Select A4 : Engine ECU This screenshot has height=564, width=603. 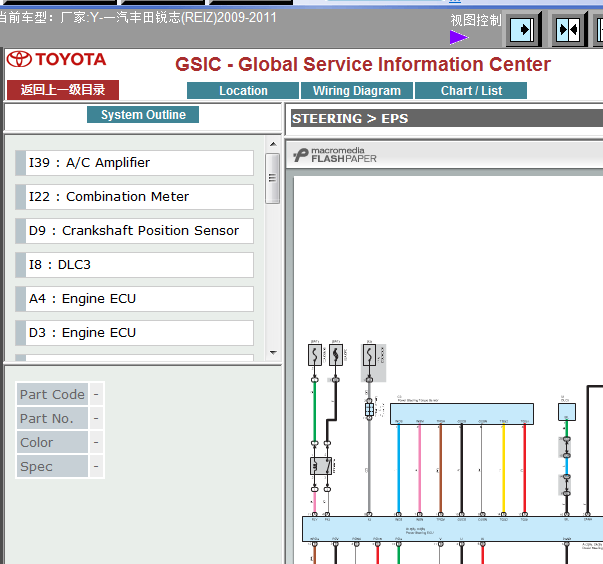click(x=134, y=299)
